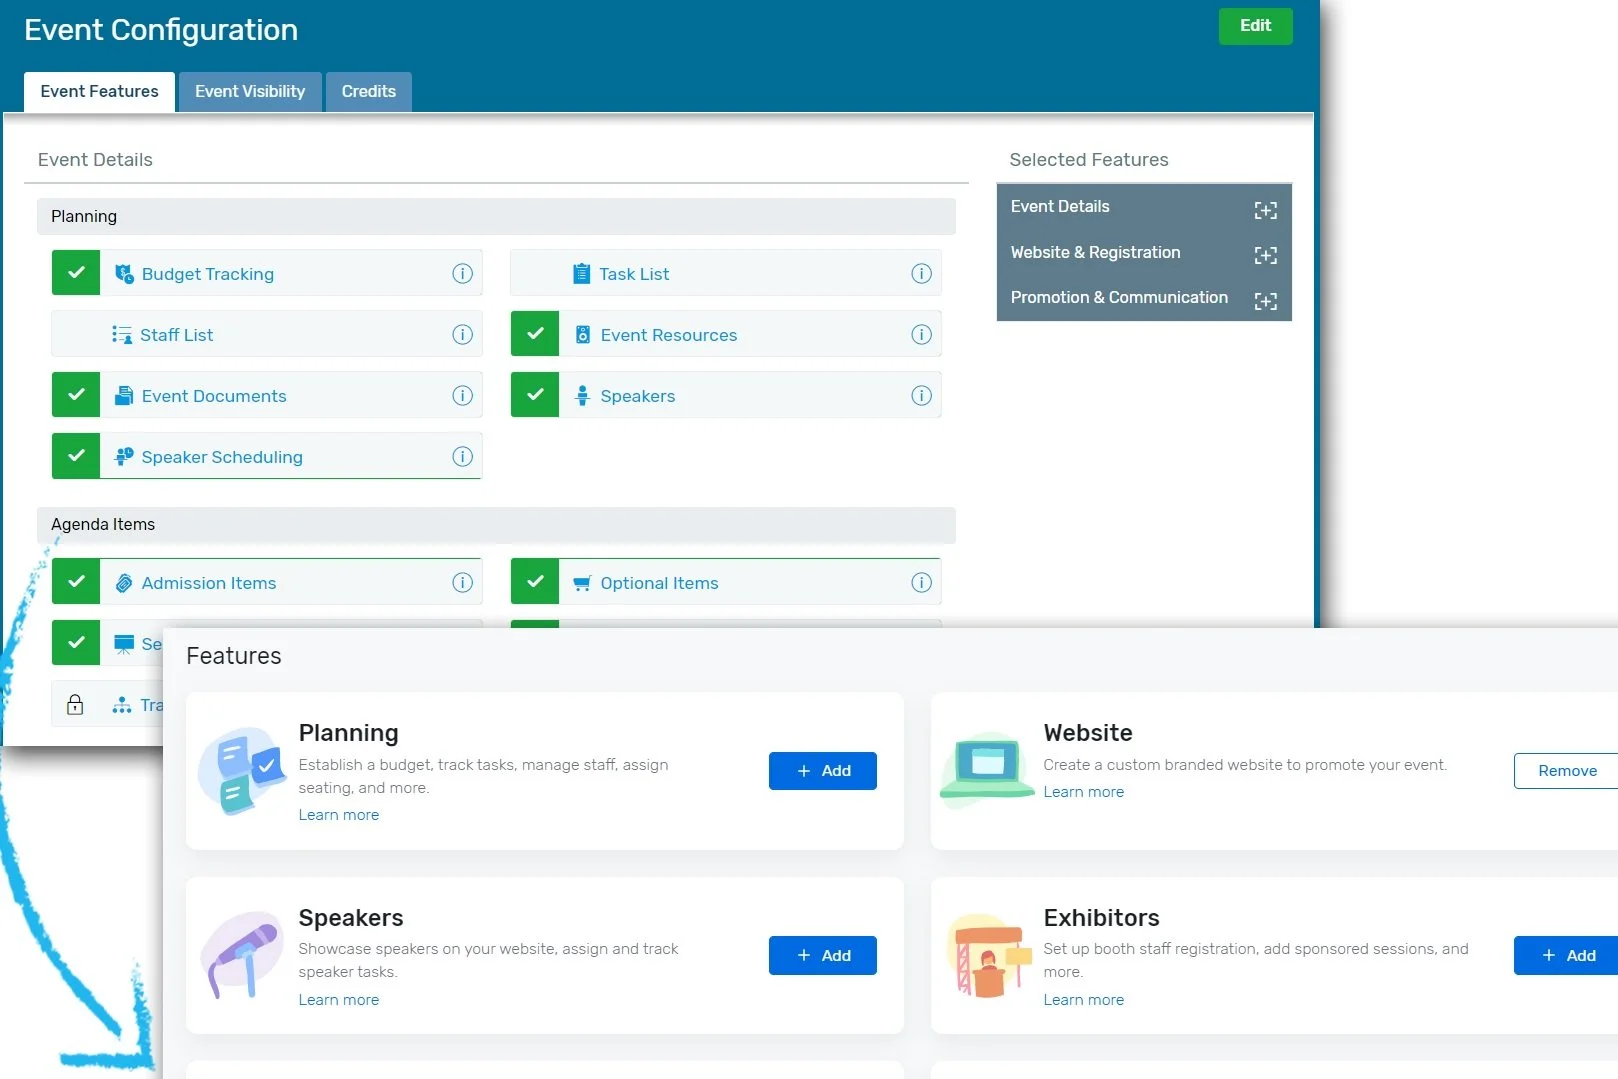Open Learn more under Speakers card
Screen dimensions: 1618x1079
click(338, 1000)
